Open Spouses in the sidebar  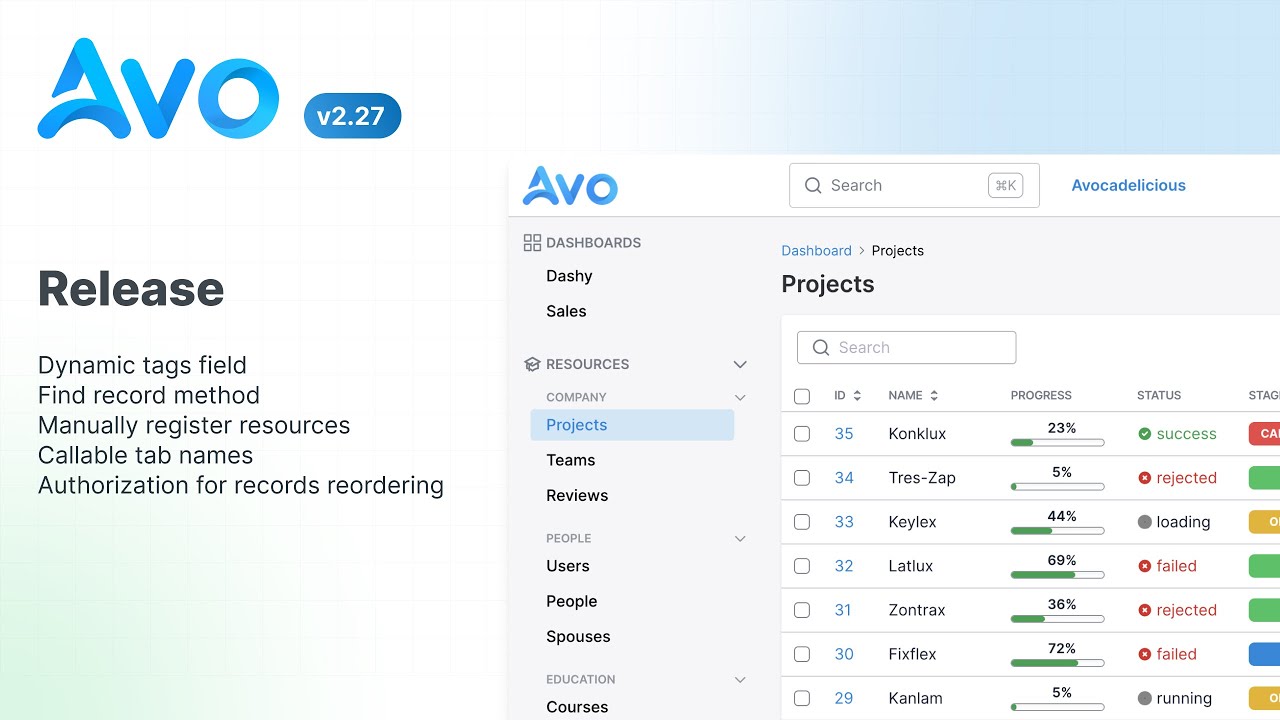click(578, 636)
